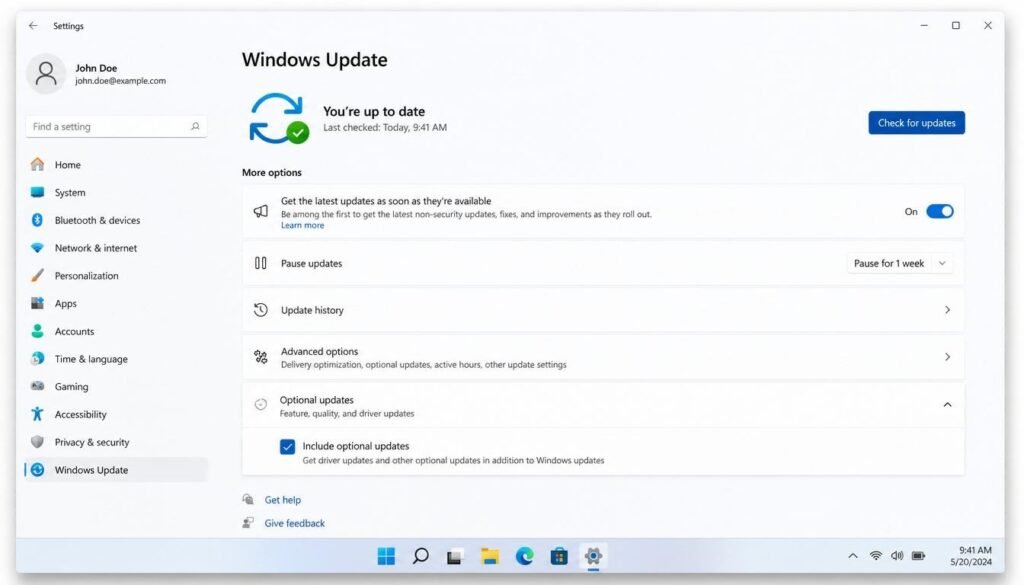
Task: Click the volume speaker tray icon
Action: pyautogui.click(x=897, y=556)
